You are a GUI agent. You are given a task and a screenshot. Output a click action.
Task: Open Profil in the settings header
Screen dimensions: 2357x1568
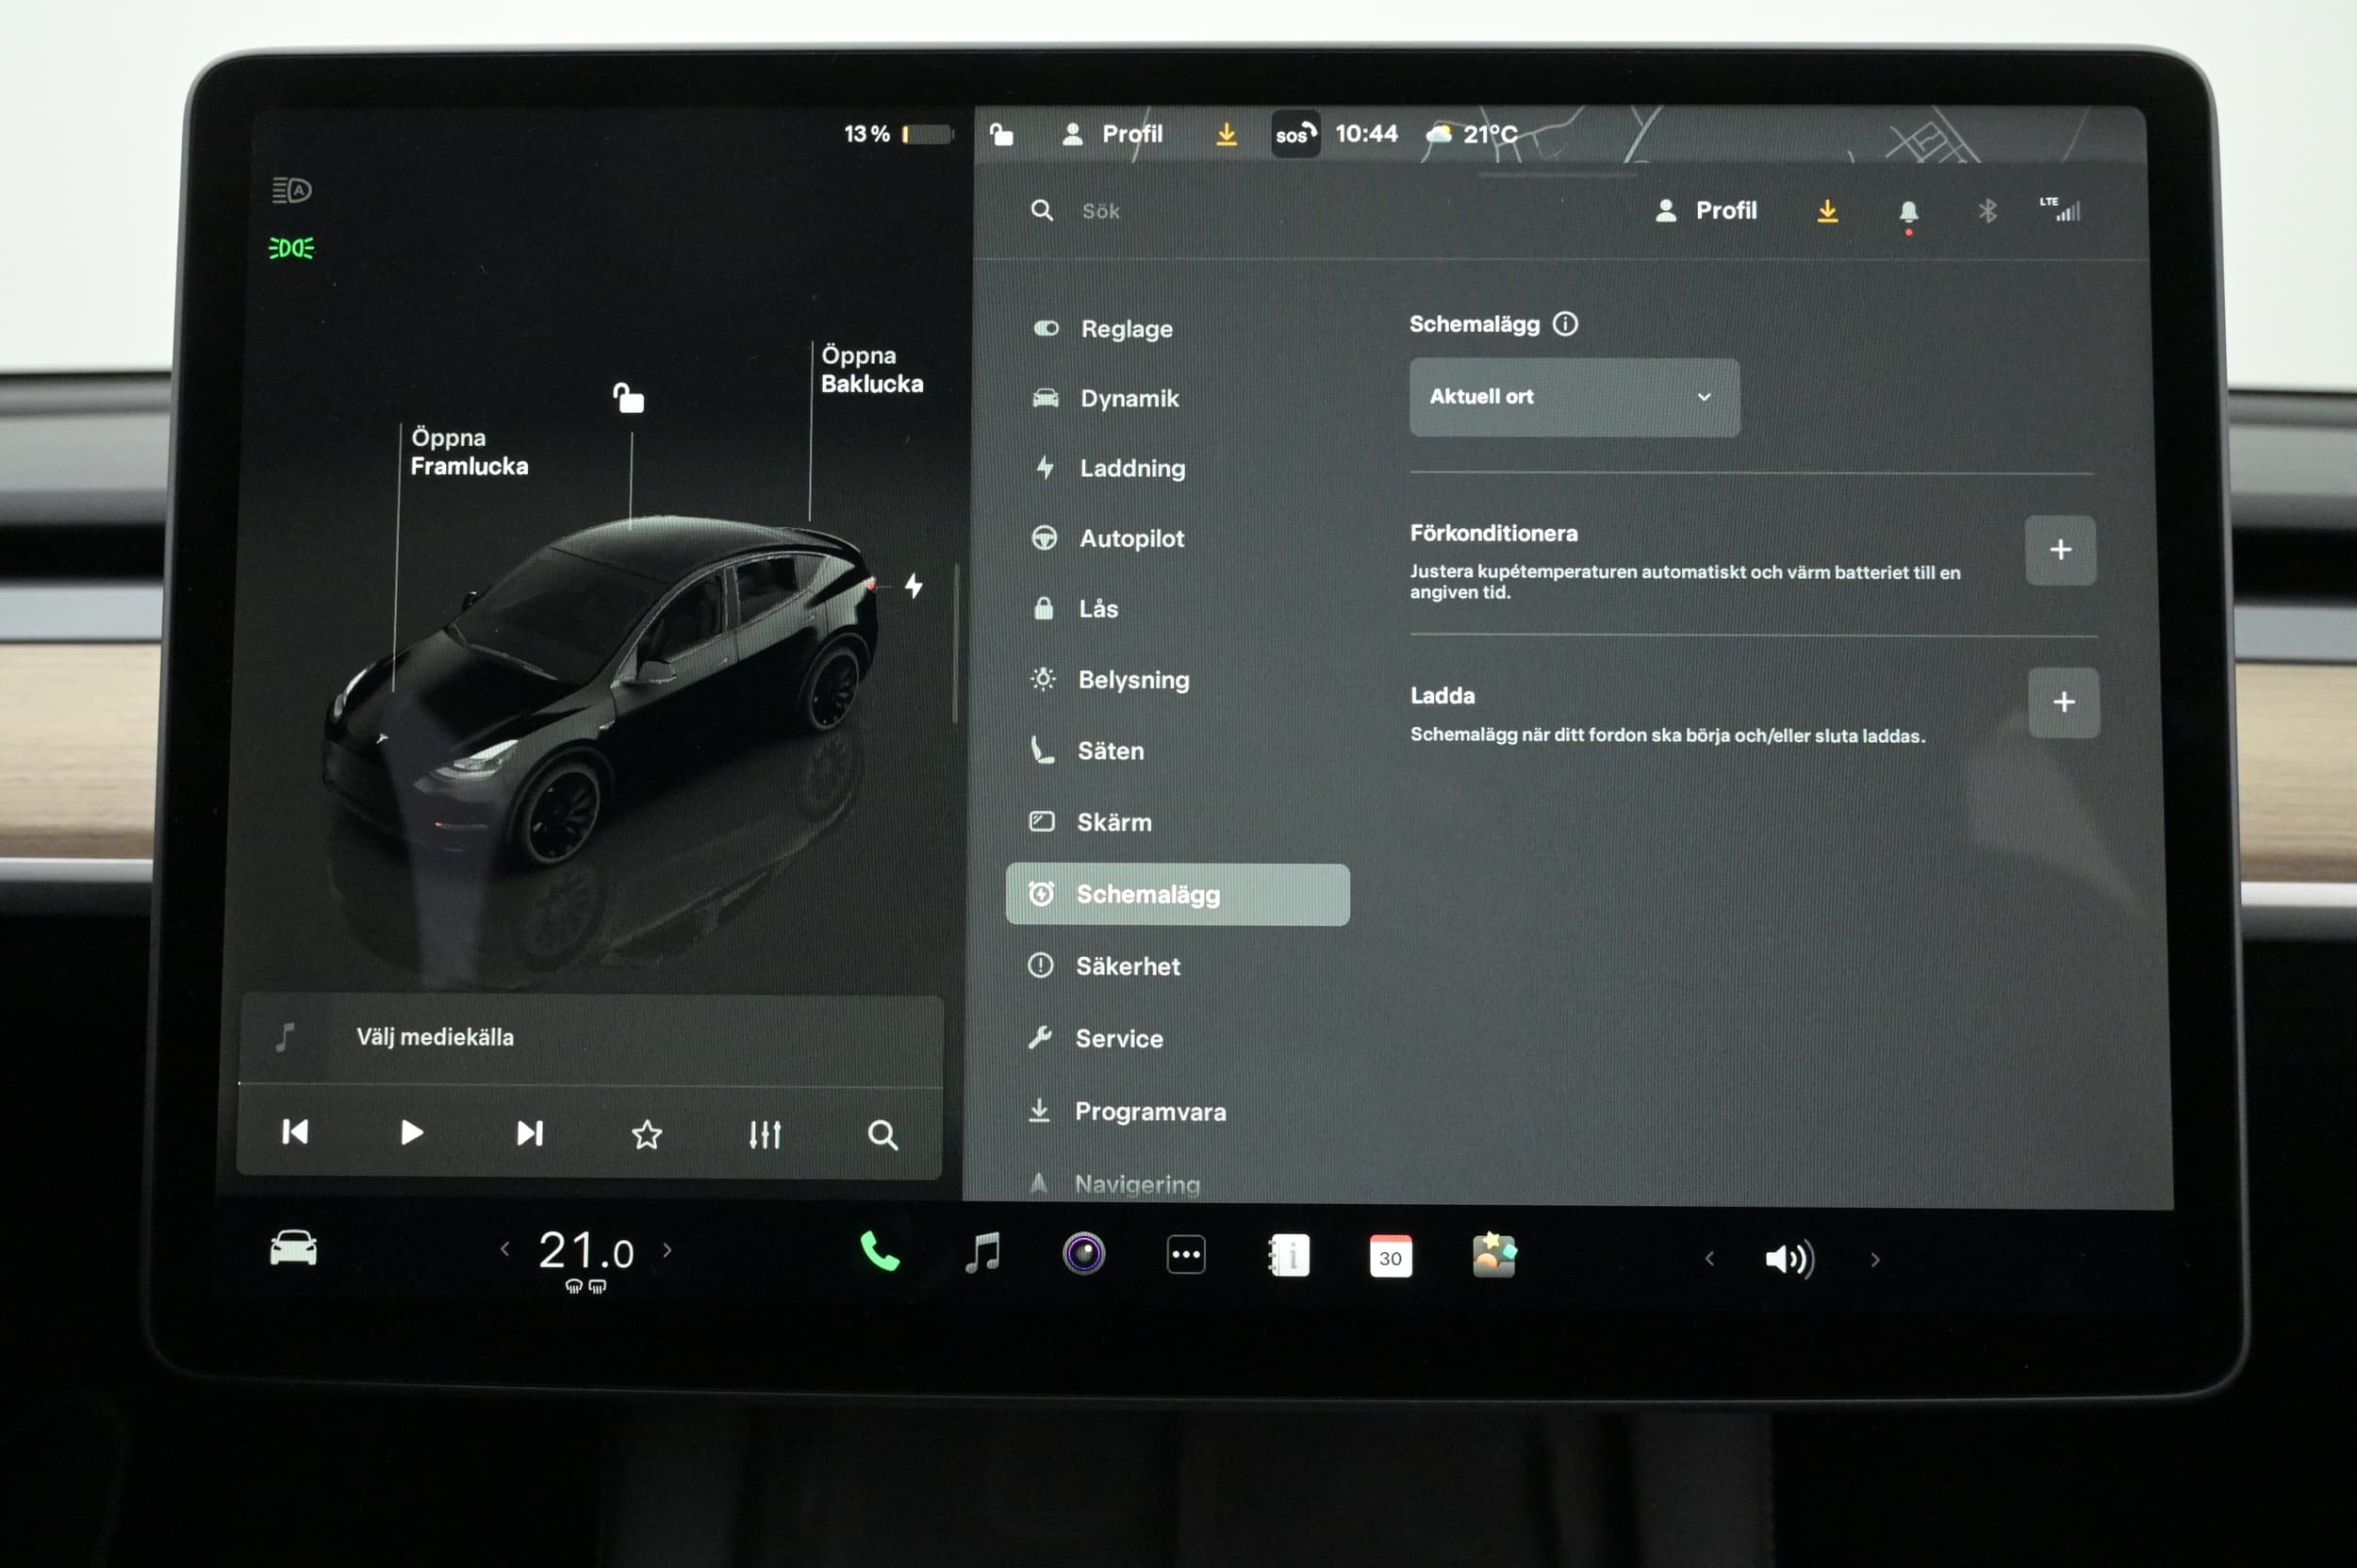(1706, 211)
